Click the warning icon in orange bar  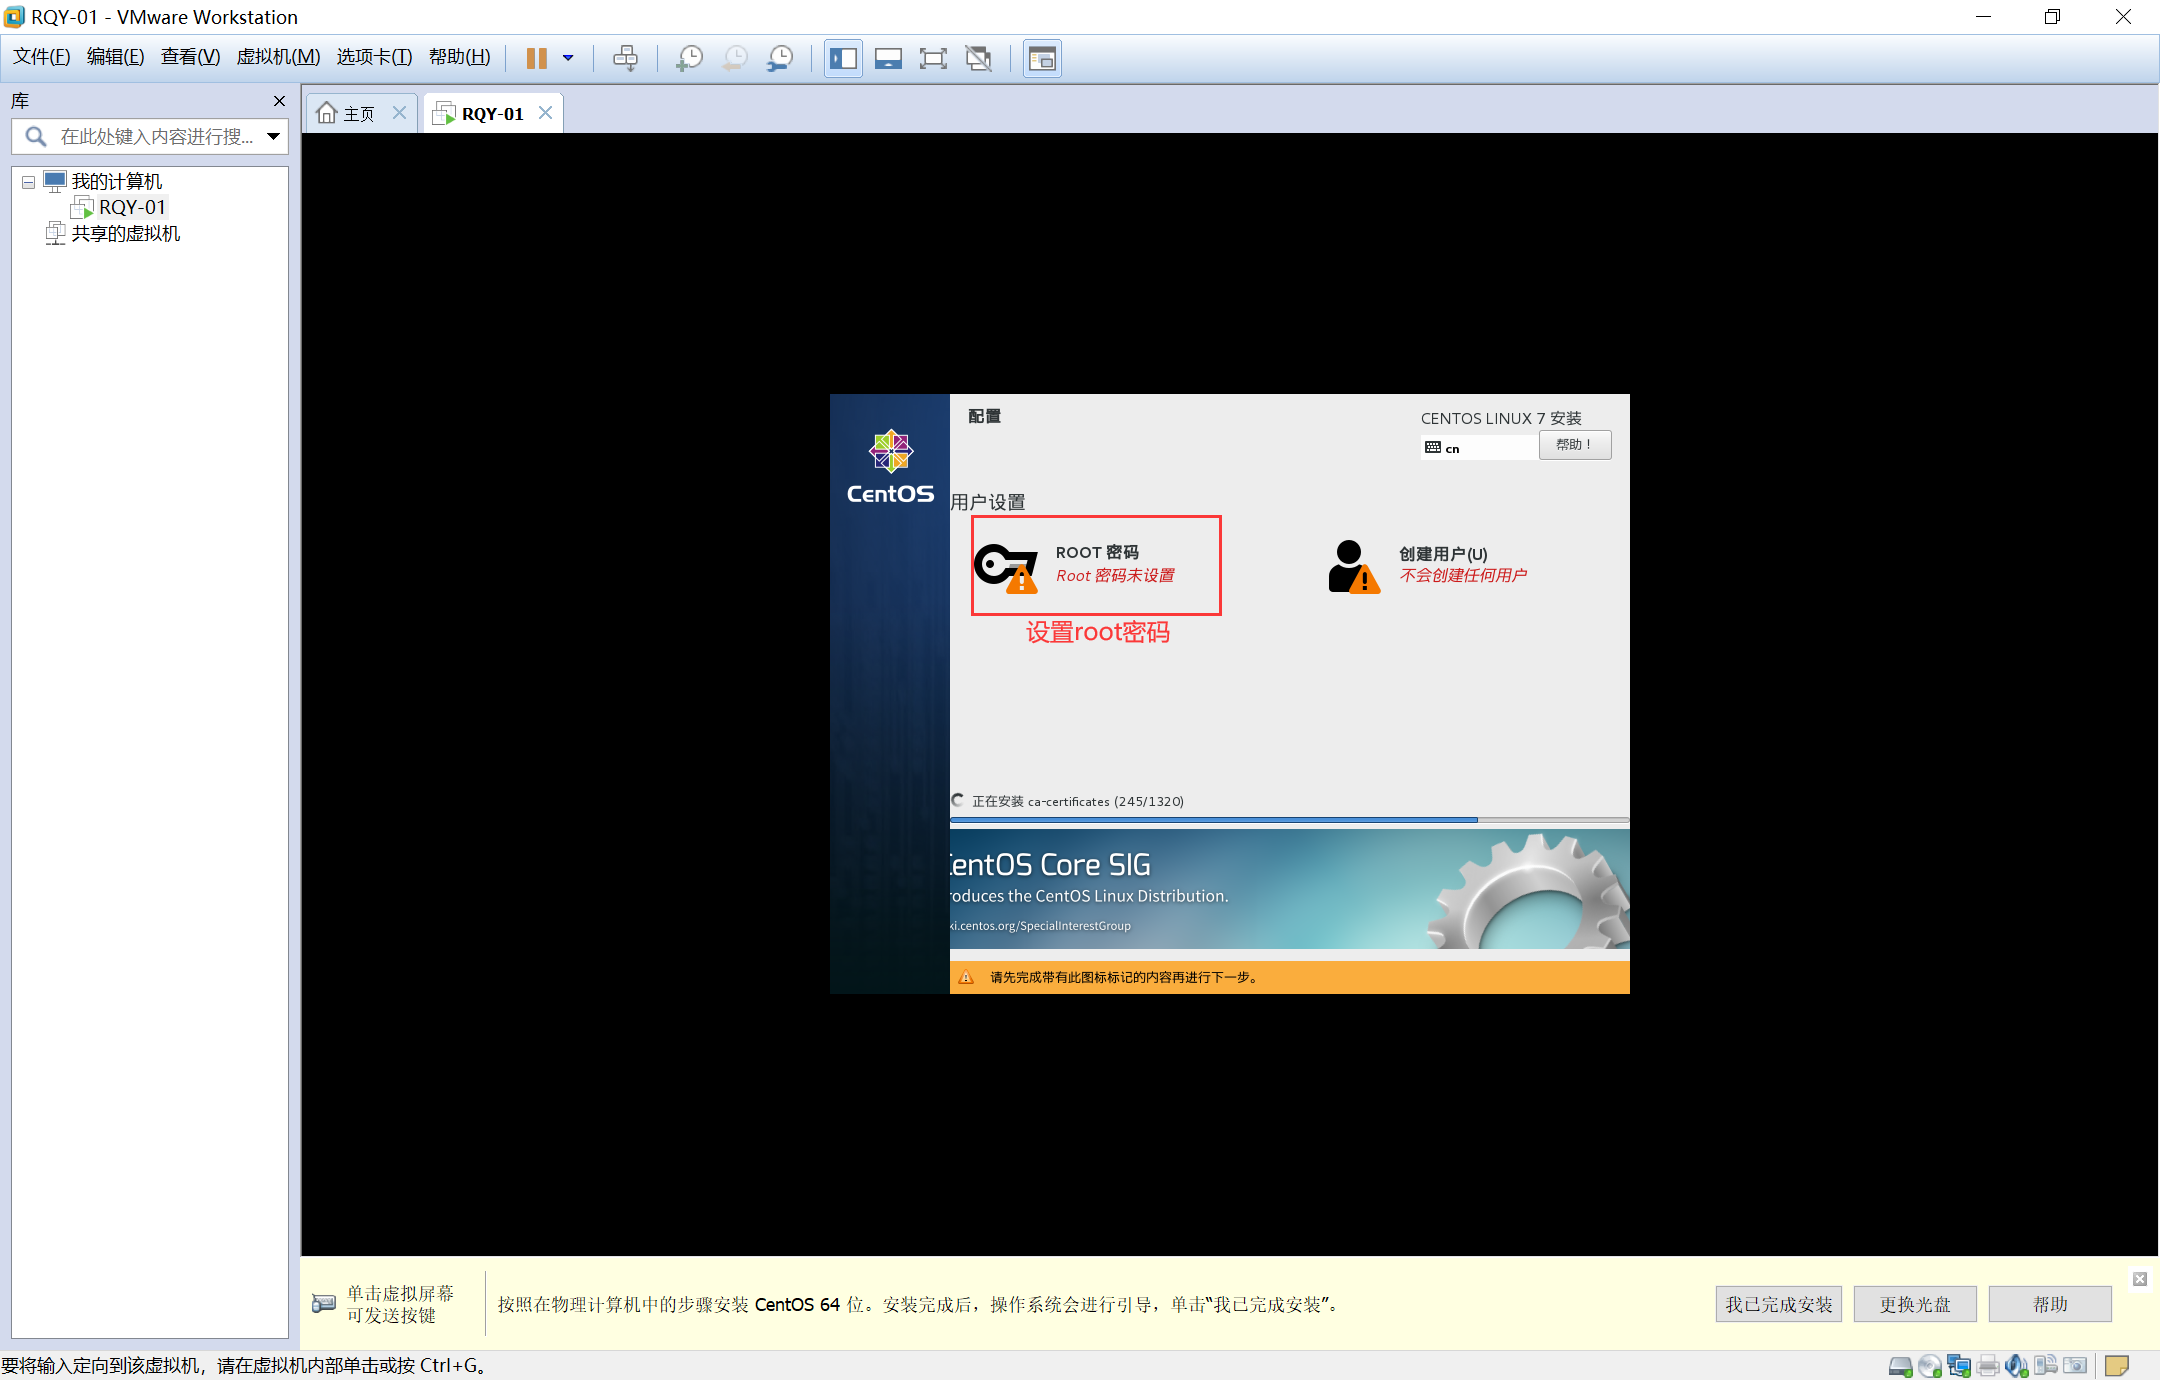coord(966,977)
